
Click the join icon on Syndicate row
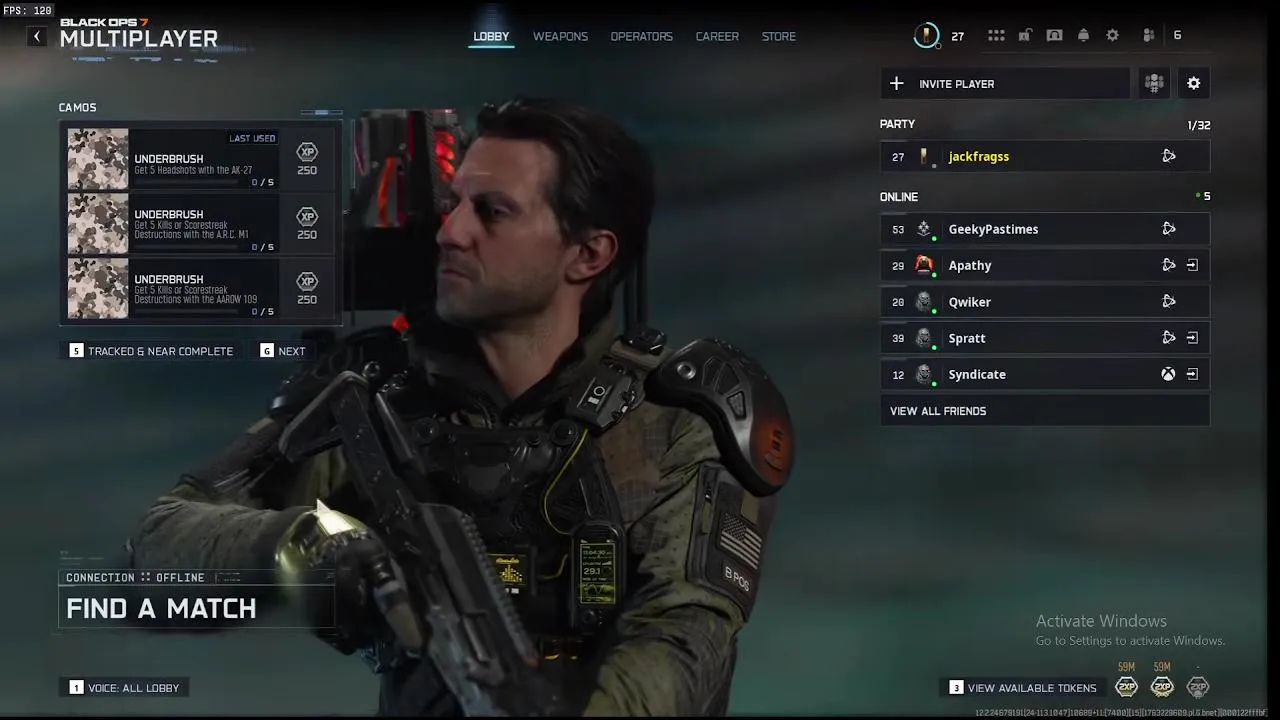pos(1192,374)
